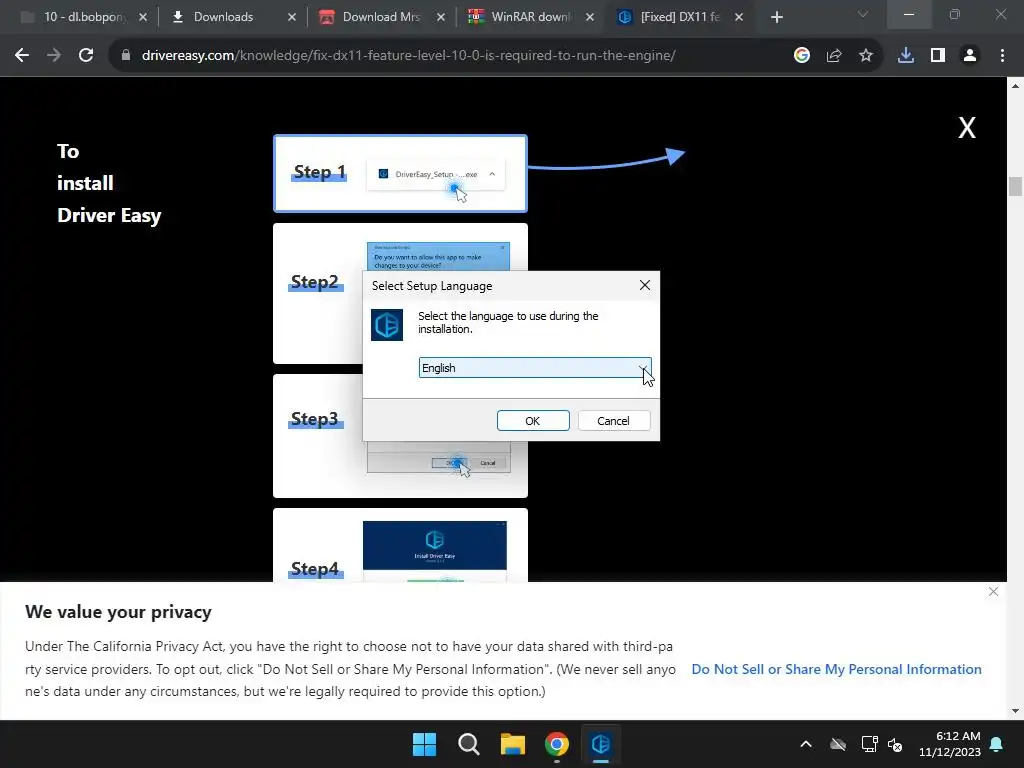Image resolution: width=1024 pixels, height=768 pixels.
Task: Open the notifications bell
Action: pyautogui.click(x=997, y=744)
